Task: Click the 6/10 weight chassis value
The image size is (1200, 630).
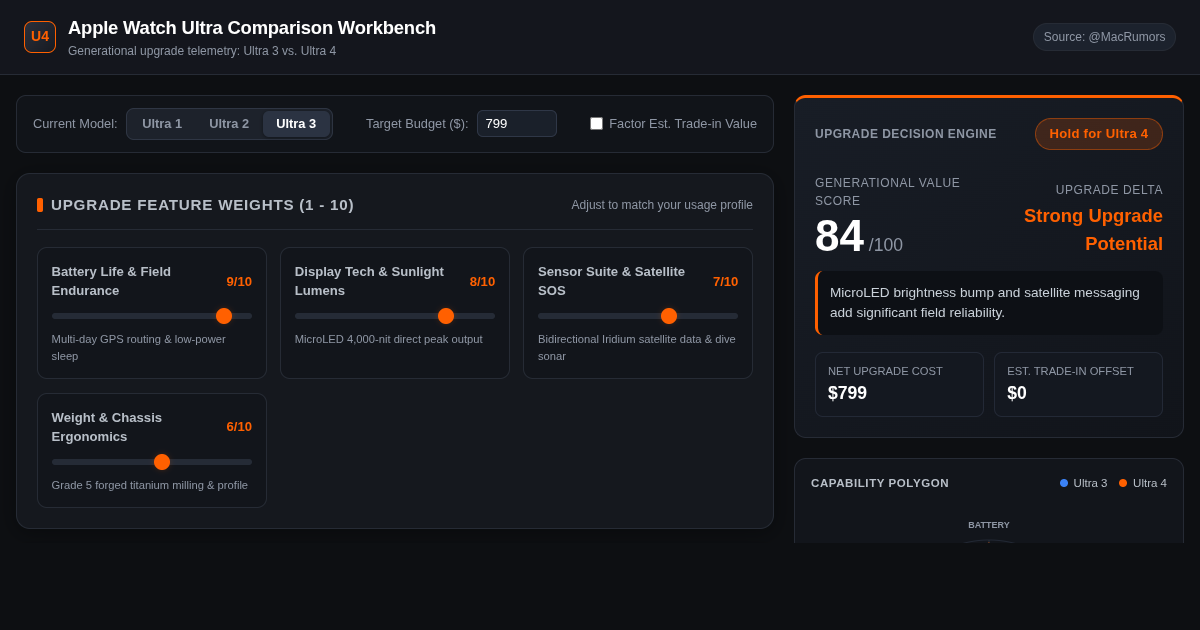Action: (x=239, y=427)
